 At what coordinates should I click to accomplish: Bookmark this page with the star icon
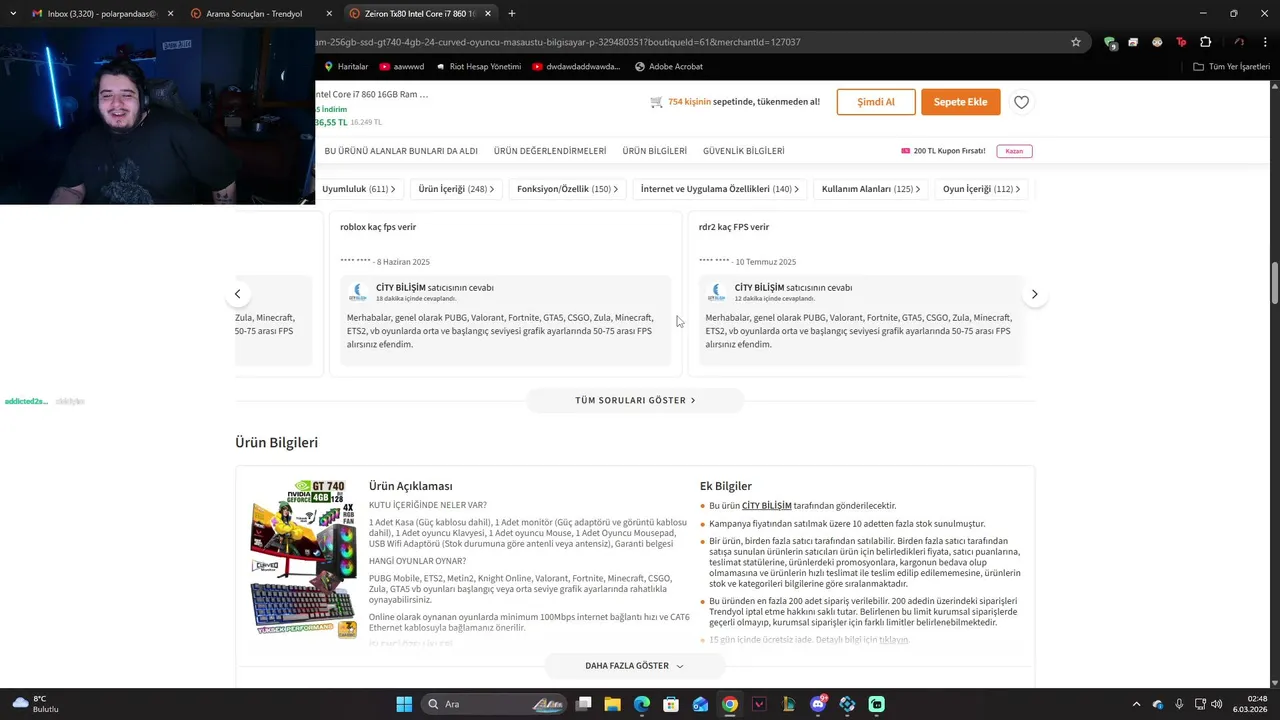(x=1076, y=42)
